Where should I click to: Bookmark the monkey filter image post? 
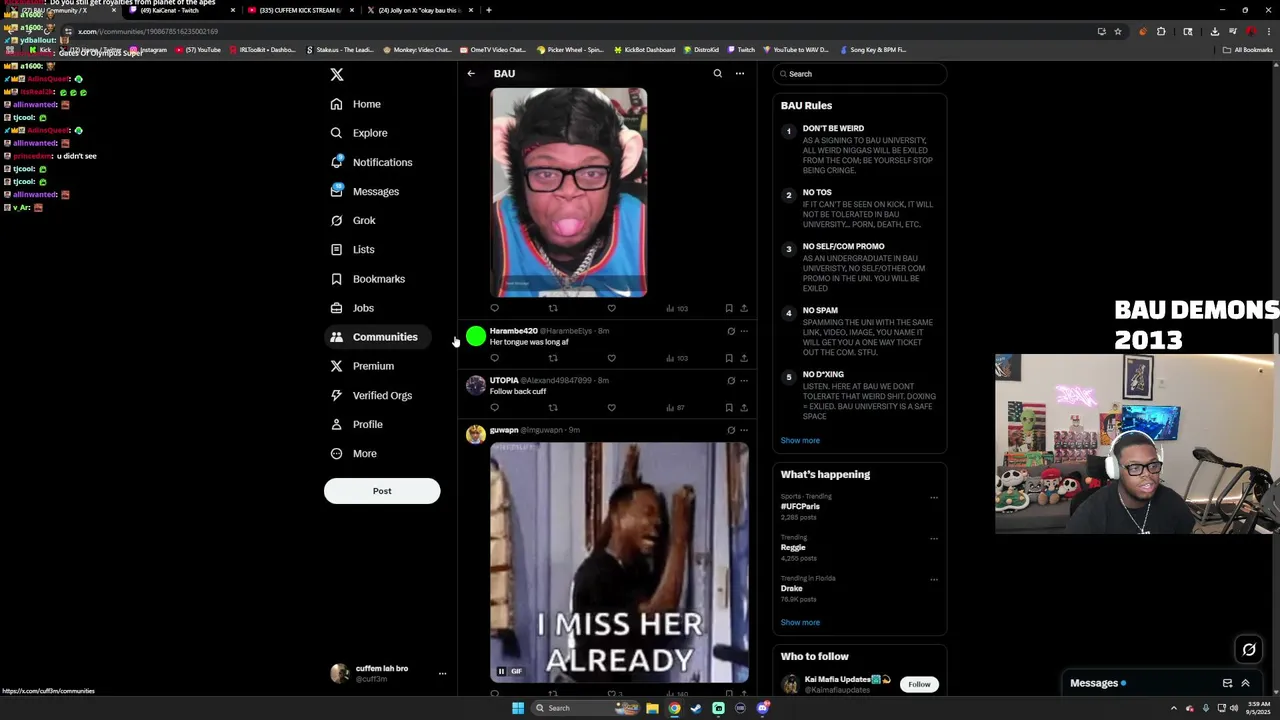[x=729, y=308]
